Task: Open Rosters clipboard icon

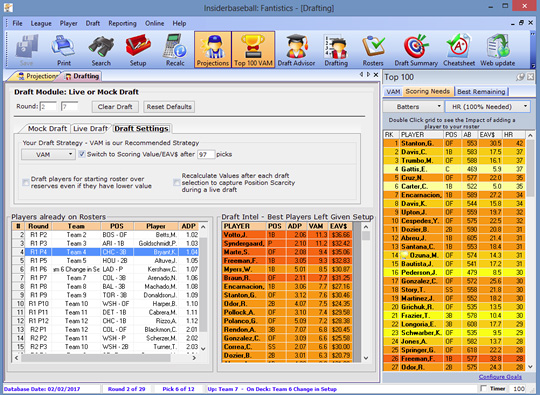Action: [373, 50]
